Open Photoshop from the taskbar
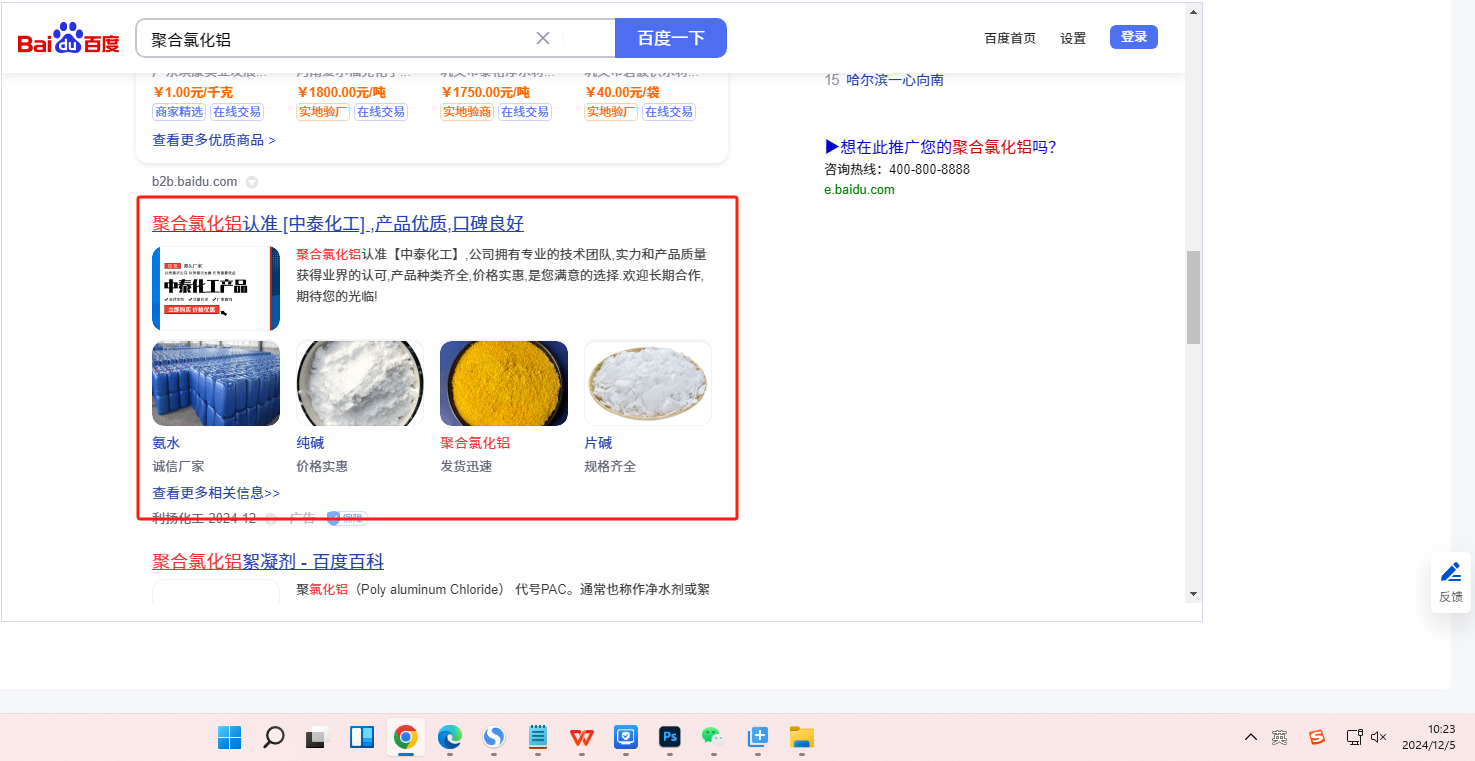This screenshot has height=761, width=1475. coord(670,738)
